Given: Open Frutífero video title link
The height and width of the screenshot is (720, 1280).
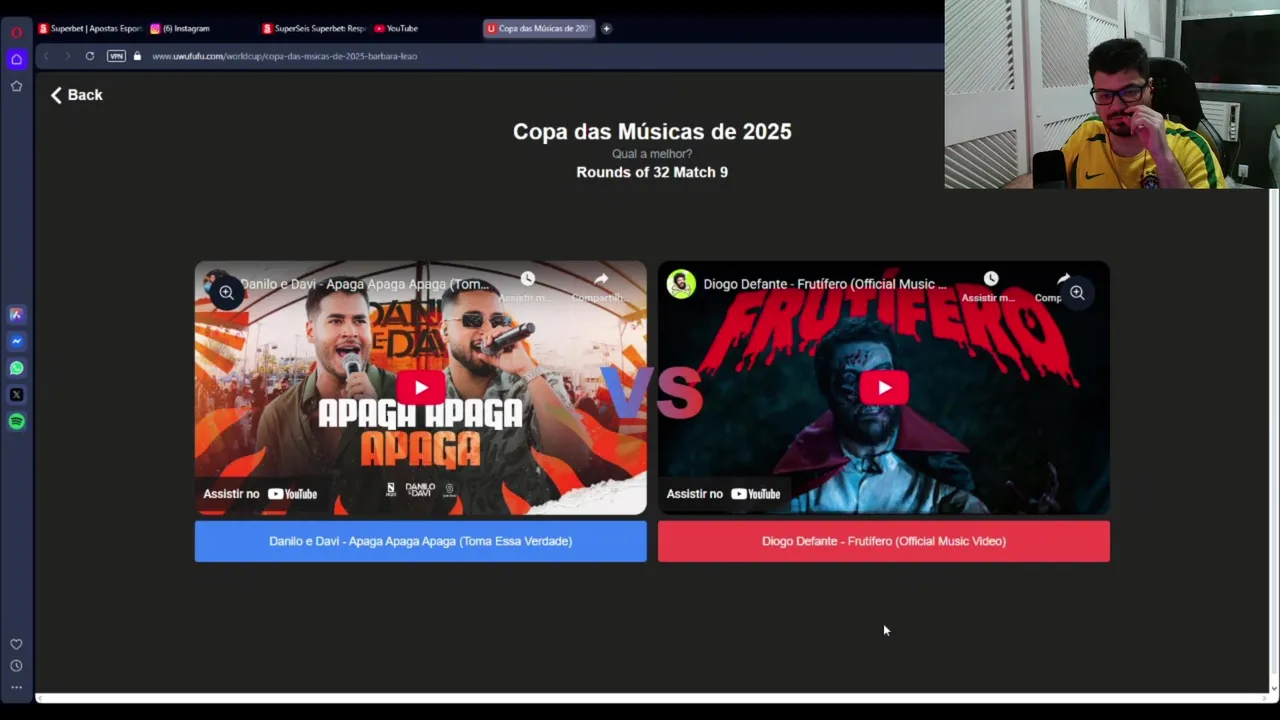Looking at the screenshot, I should (x=824, y=284).
